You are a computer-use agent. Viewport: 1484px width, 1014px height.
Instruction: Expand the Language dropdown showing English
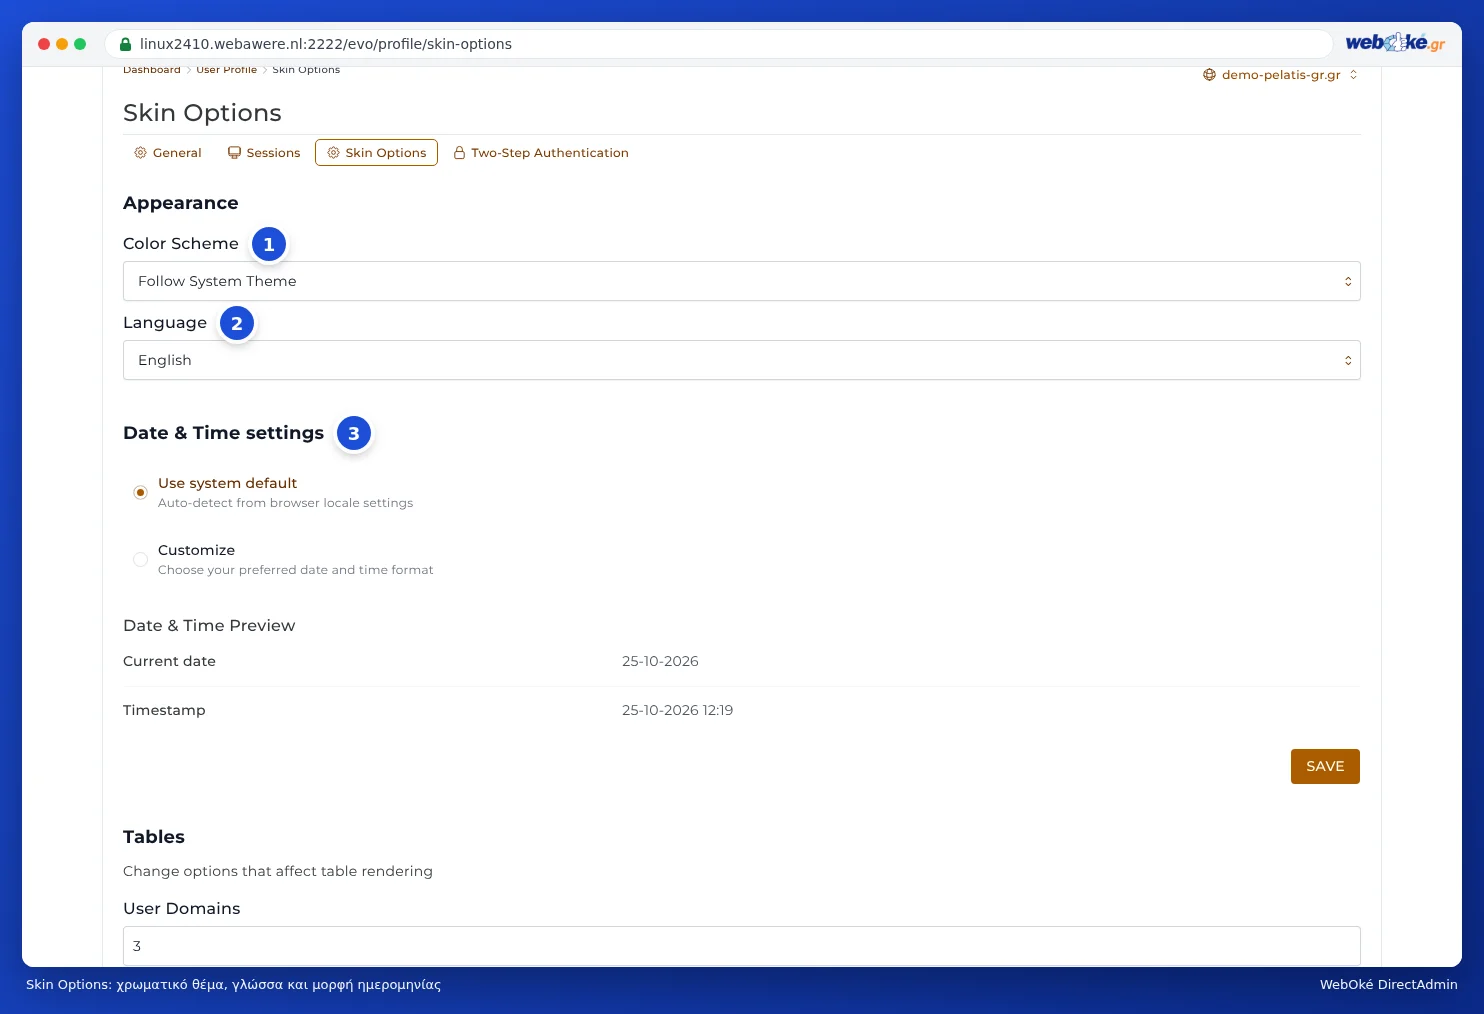(741, 360)
